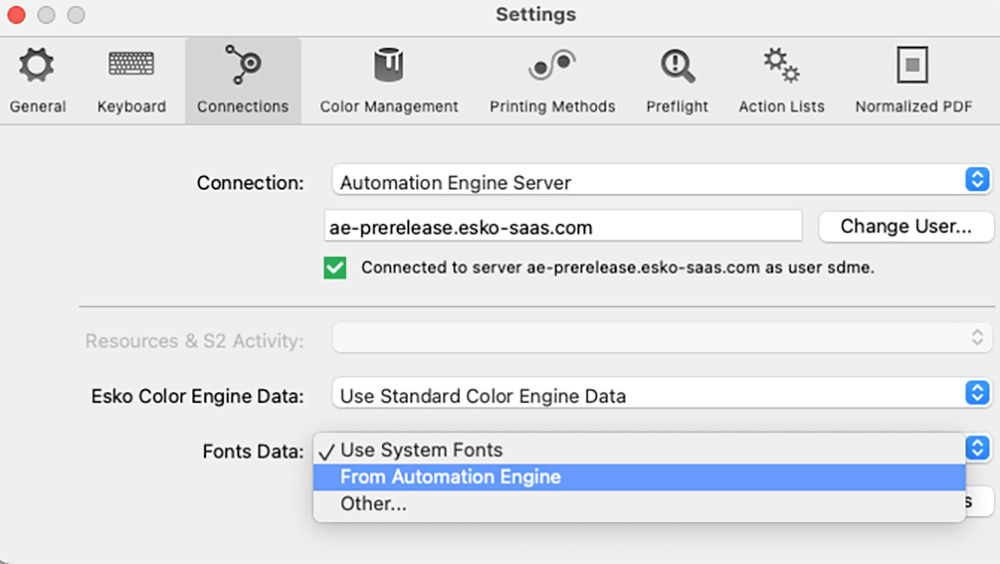Screen dimensions: 1000x564
Task: Click the Change User... button
Action: [x=905, y=227]
